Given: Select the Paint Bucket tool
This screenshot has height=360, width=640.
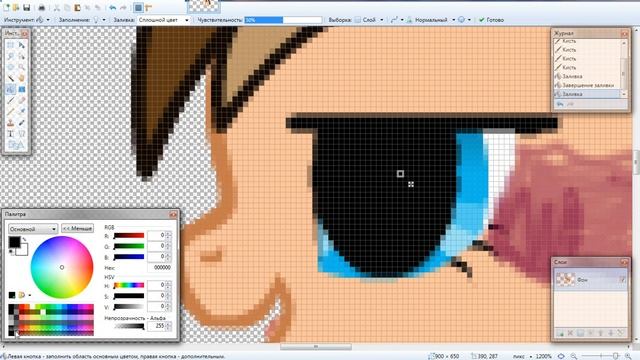Looking at the screenshot, I should click(11, 89).
